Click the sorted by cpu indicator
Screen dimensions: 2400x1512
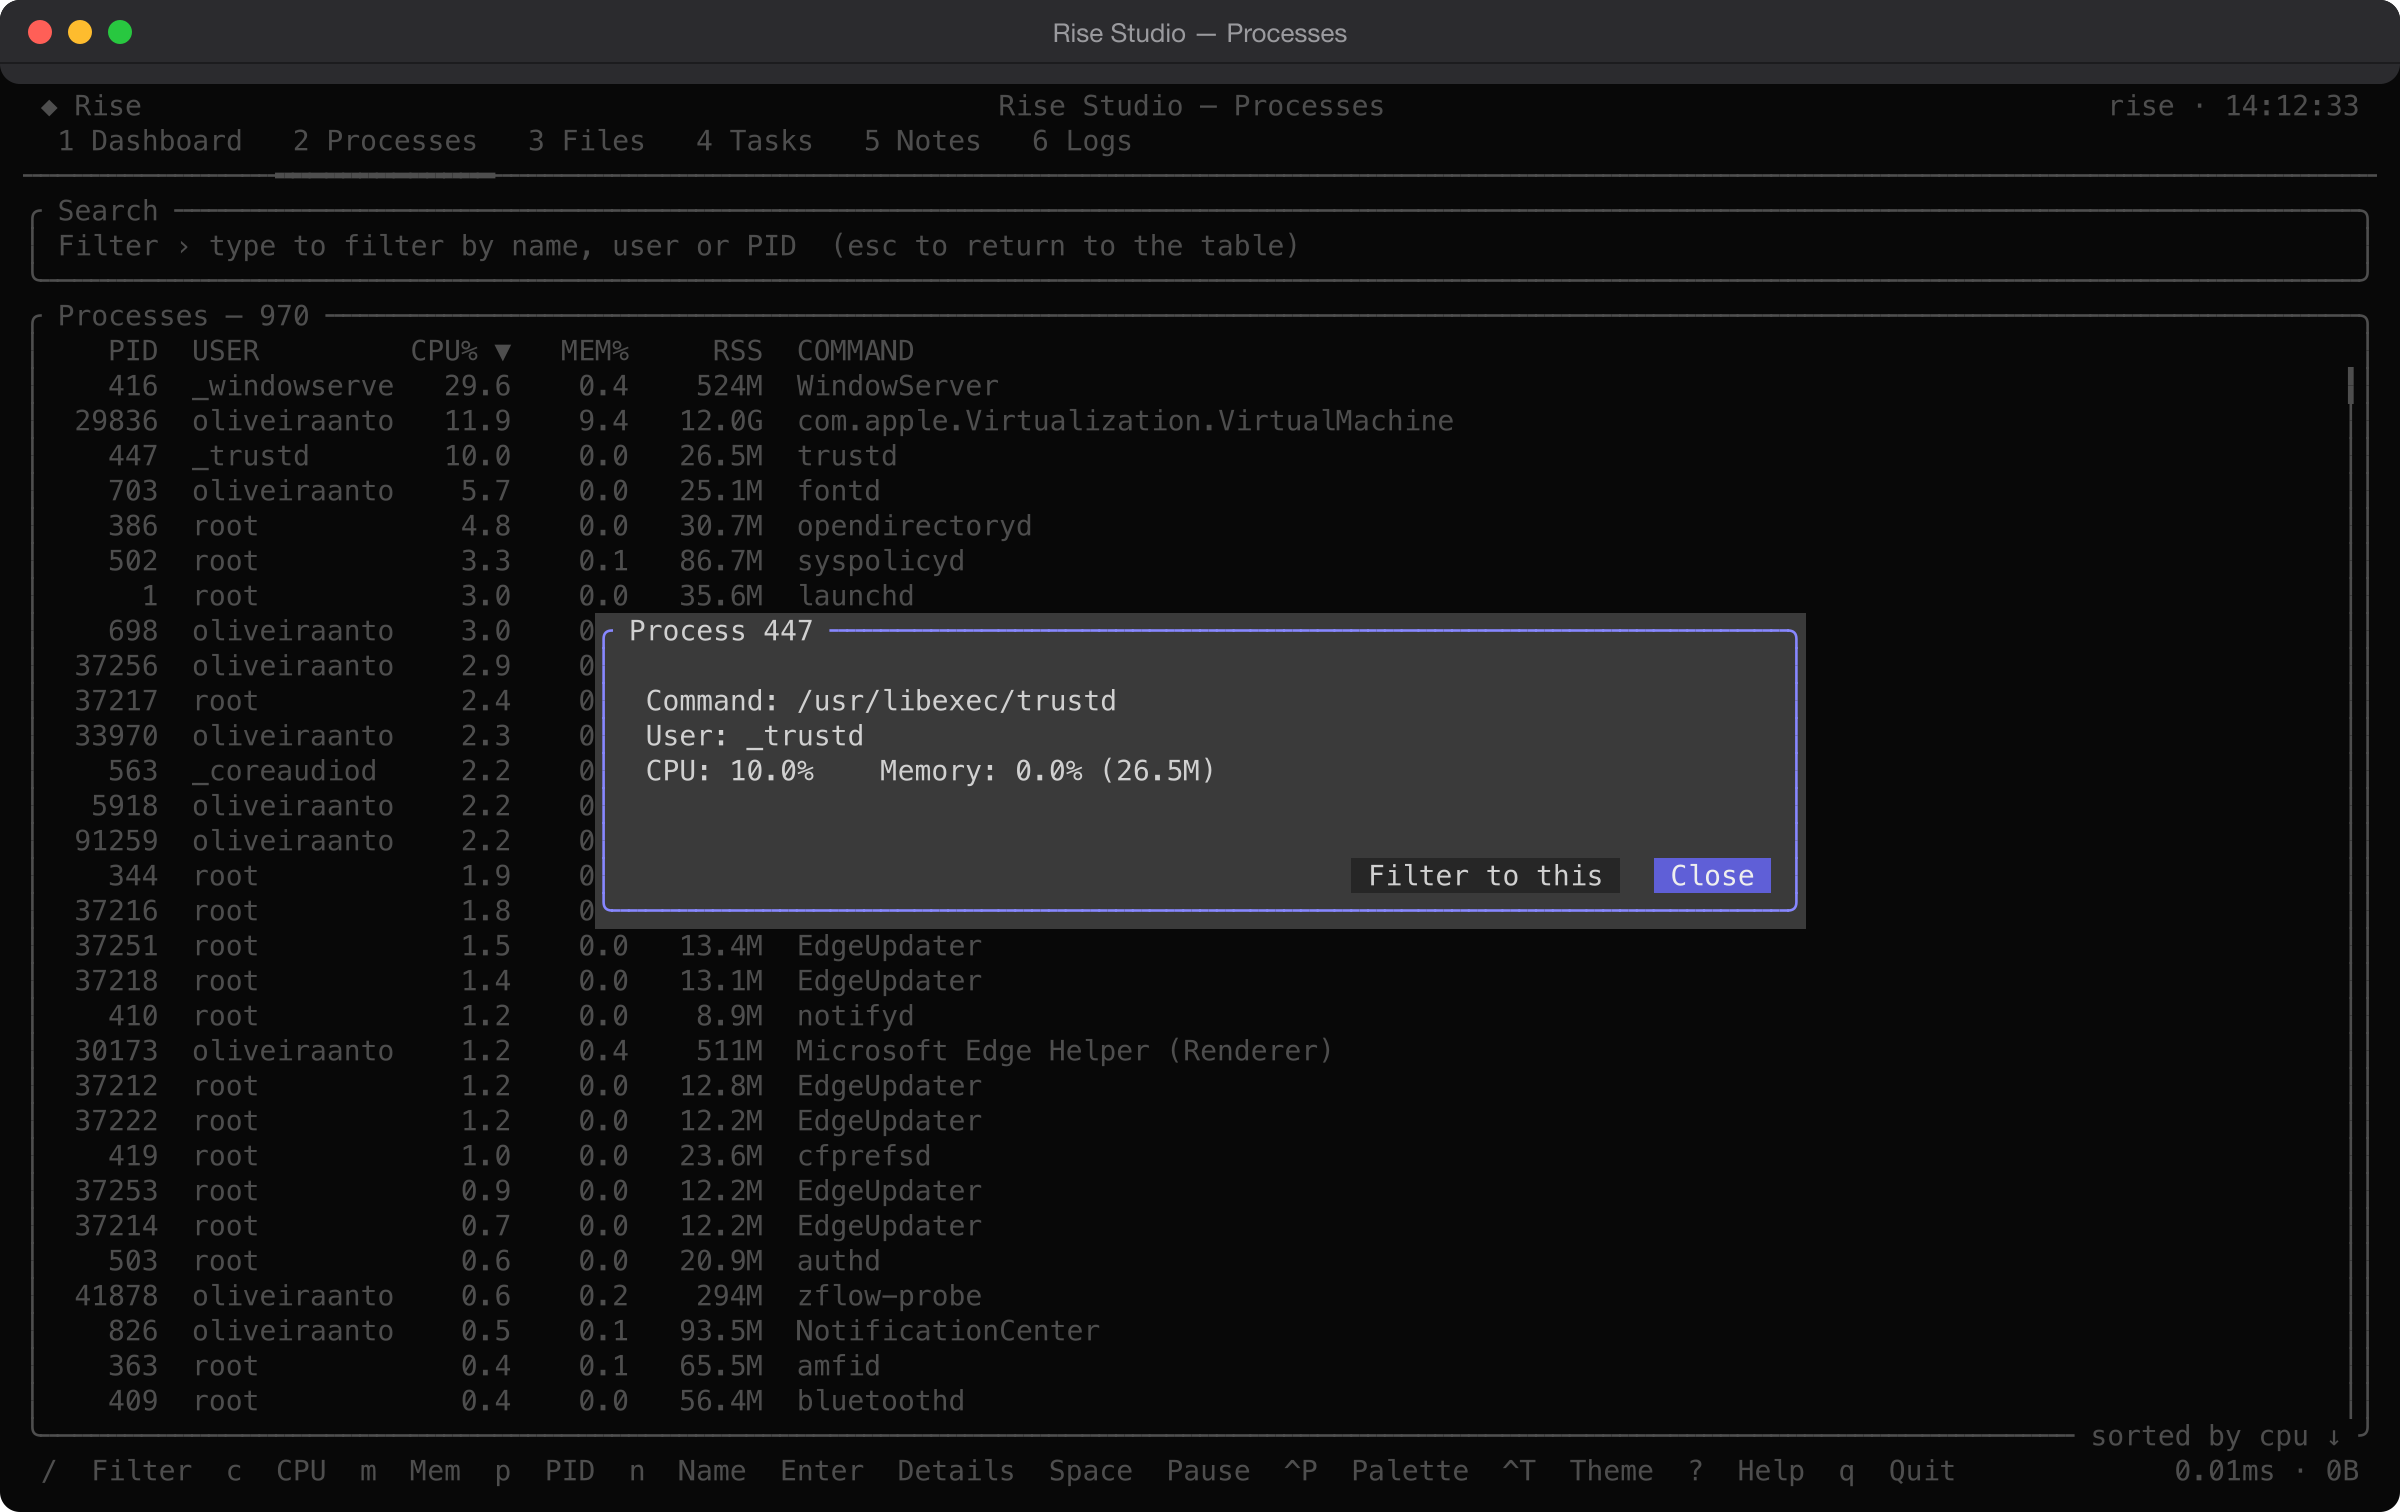(x=2216, y=1436)
